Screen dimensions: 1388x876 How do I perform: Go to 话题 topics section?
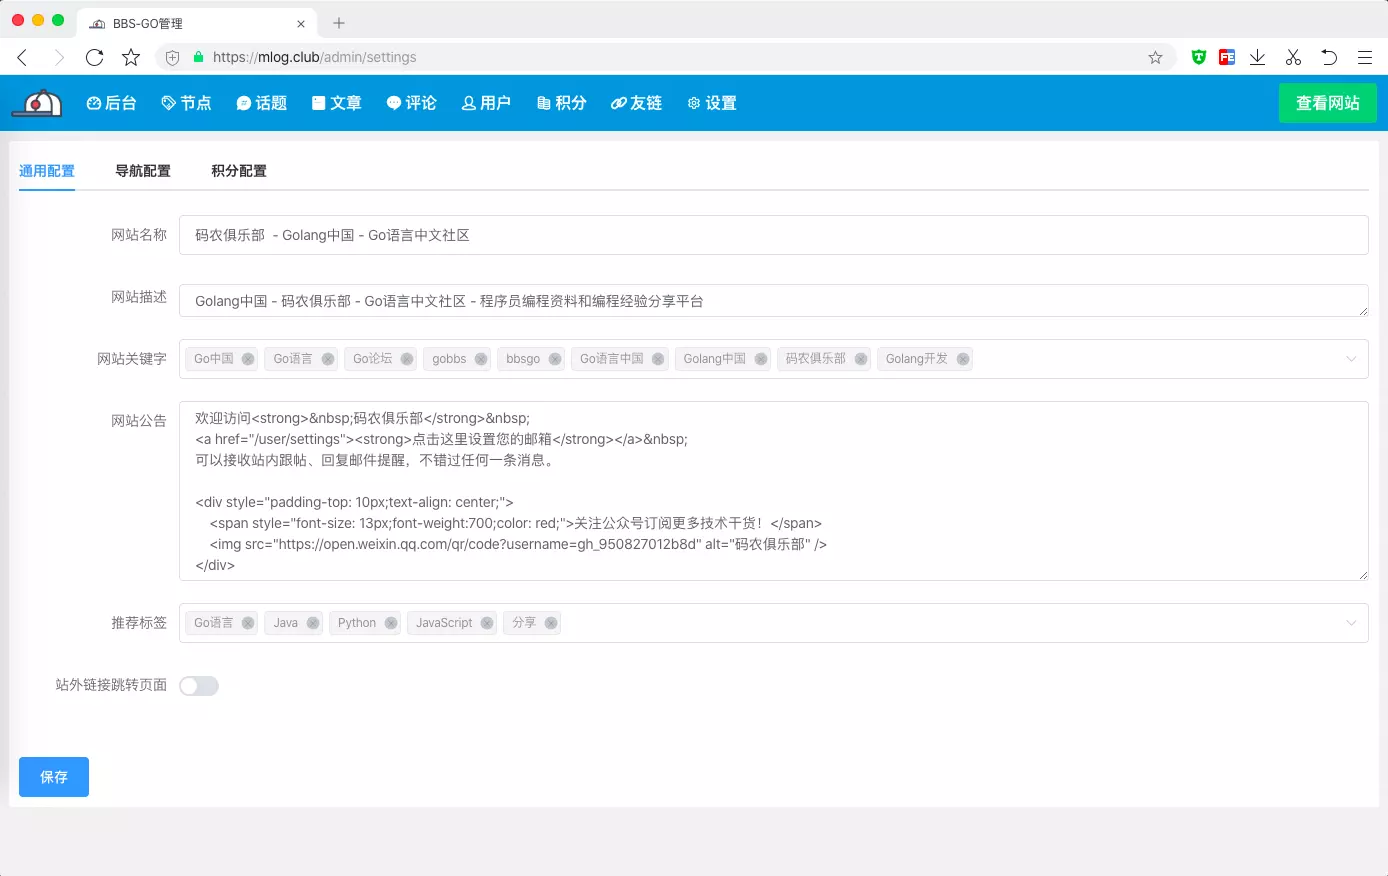point(261,103)
